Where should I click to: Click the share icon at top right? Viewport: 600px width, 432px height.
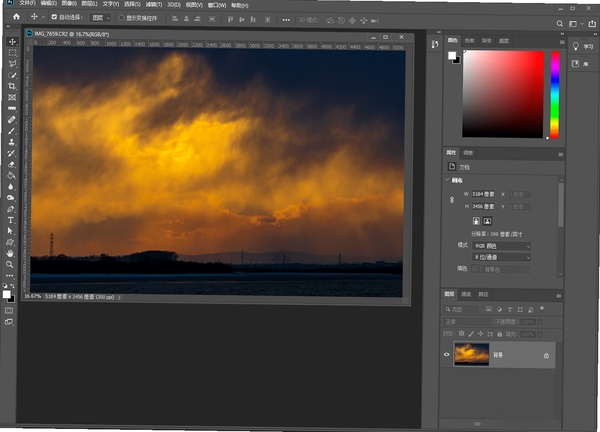point(592,24)
